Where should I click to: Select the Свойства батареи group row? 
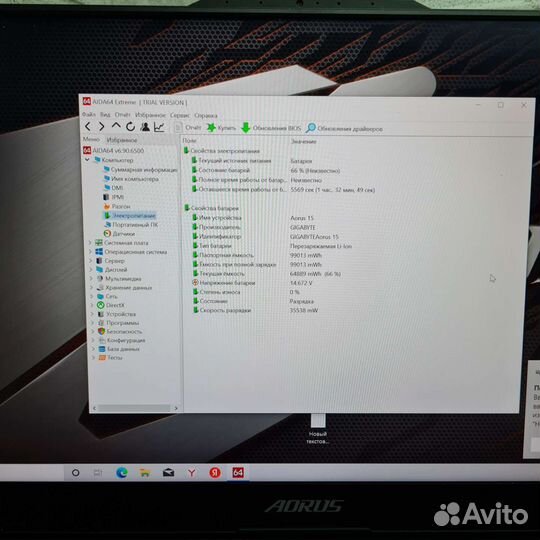211,208
